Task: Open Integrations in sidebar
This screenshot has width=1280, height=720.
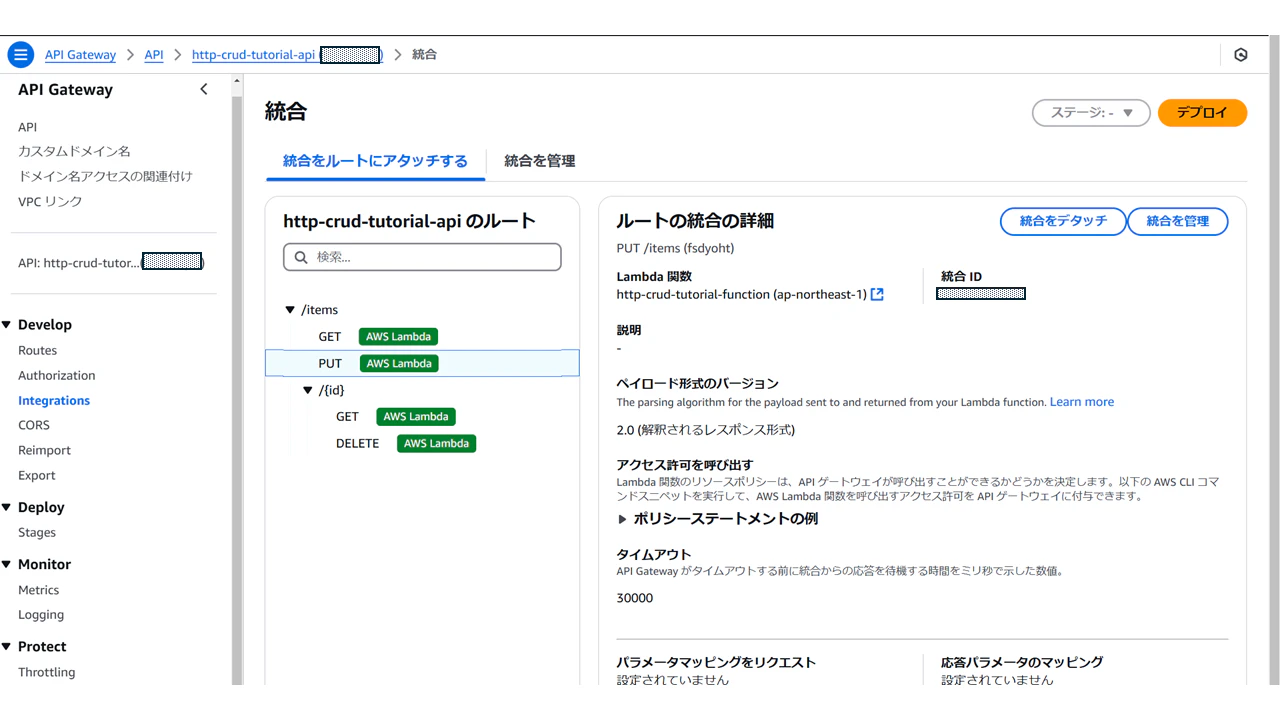Action: tap(54, 401)
